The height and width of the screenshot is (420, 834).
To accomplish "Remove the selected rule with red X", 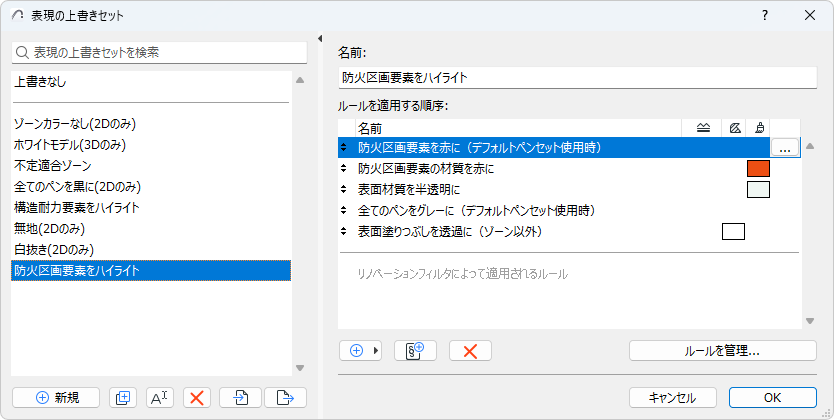I will point(470,351).
